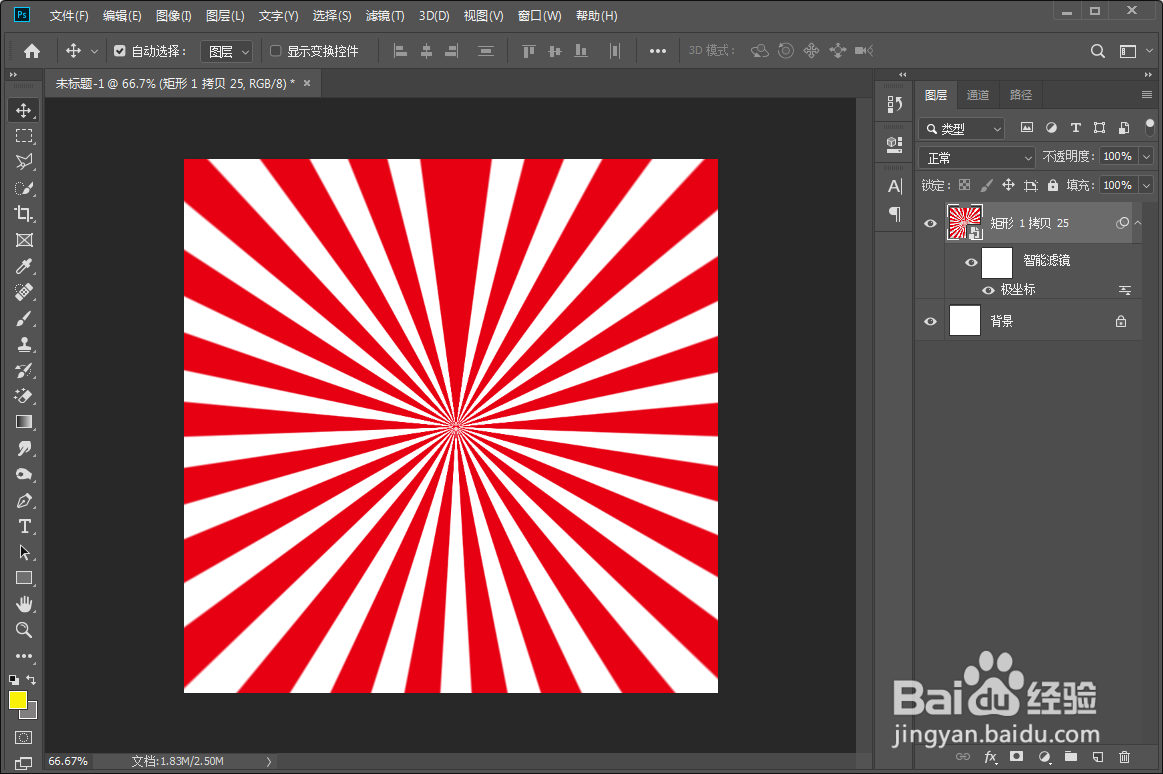This screenshot has width=1163, height=774.
Task: Expand status bar info arrow
Action: point(268,761)
